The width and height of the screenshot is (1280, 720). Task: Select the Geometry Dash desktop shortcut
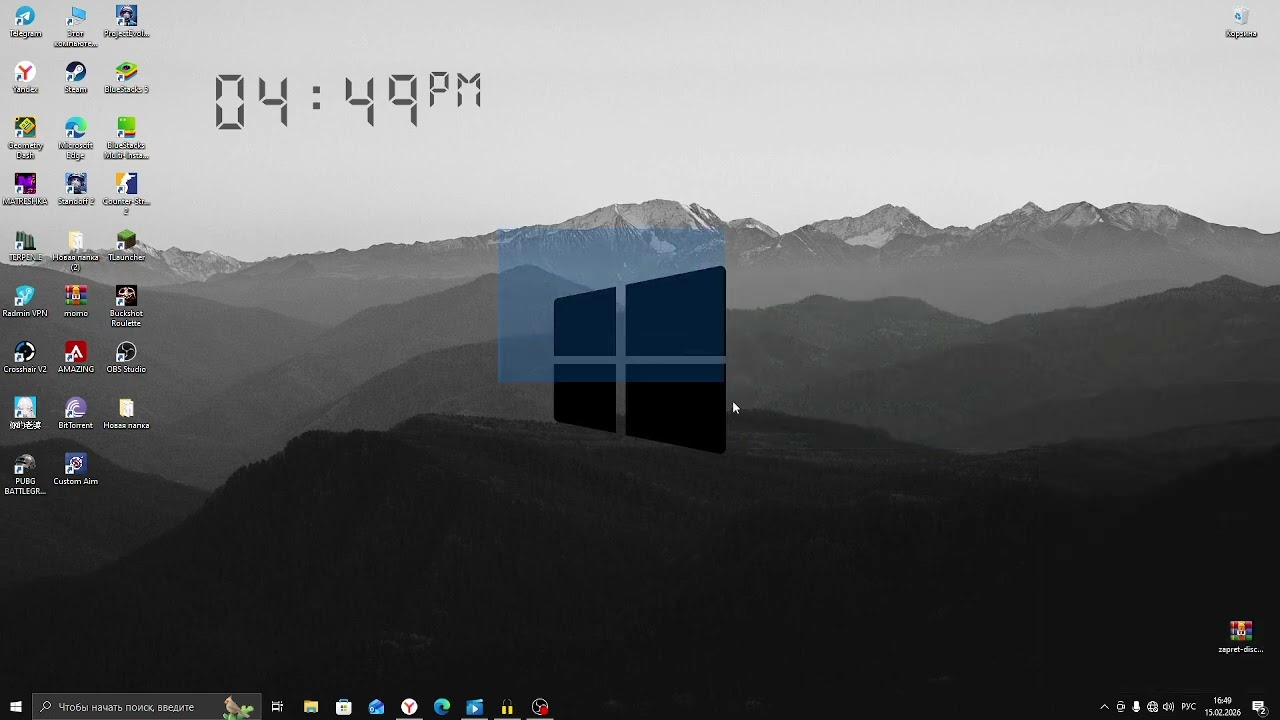(25, 139)
